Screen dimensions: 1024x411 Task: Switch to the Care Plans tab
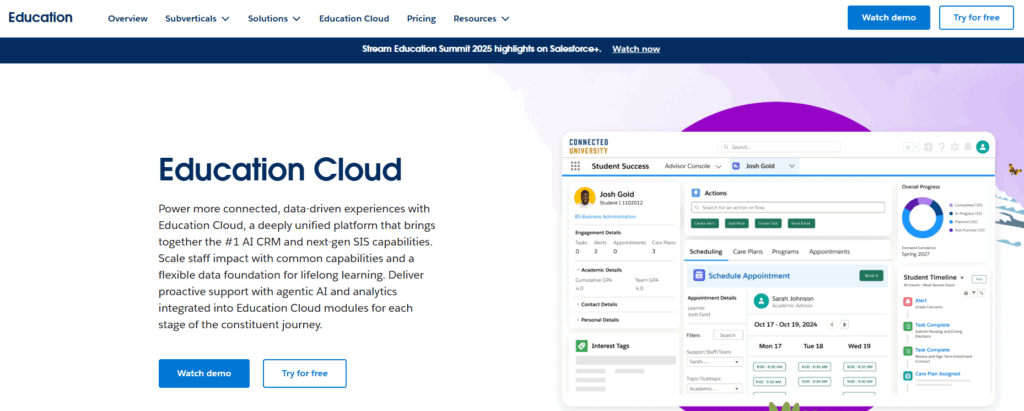748,252
